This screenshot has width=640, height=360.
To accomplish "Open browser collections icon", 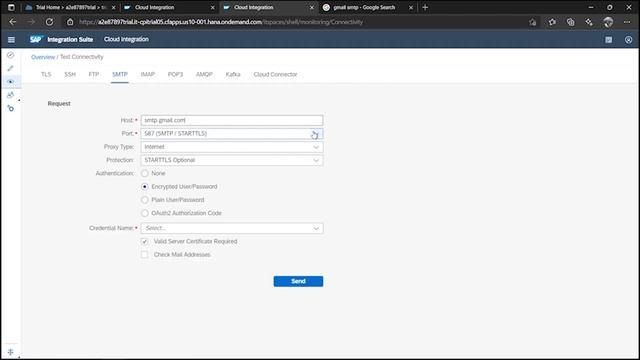I will pyautogui.click(x=571, y=22).
